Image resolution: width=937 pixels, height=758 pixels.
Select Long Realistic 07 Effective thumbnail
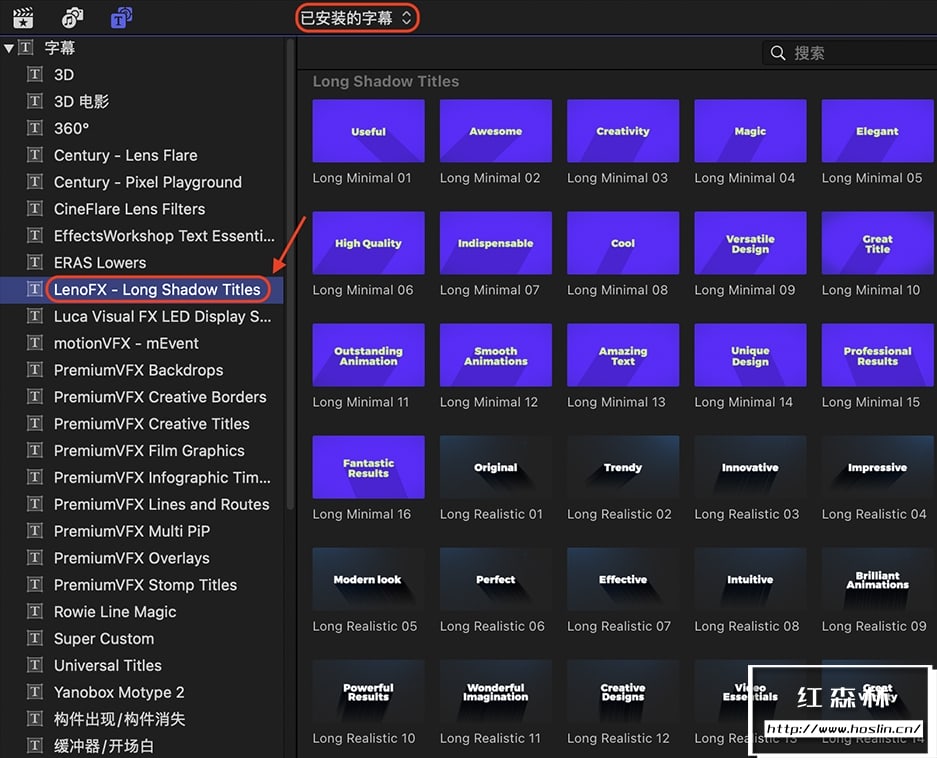click(623, 579)
